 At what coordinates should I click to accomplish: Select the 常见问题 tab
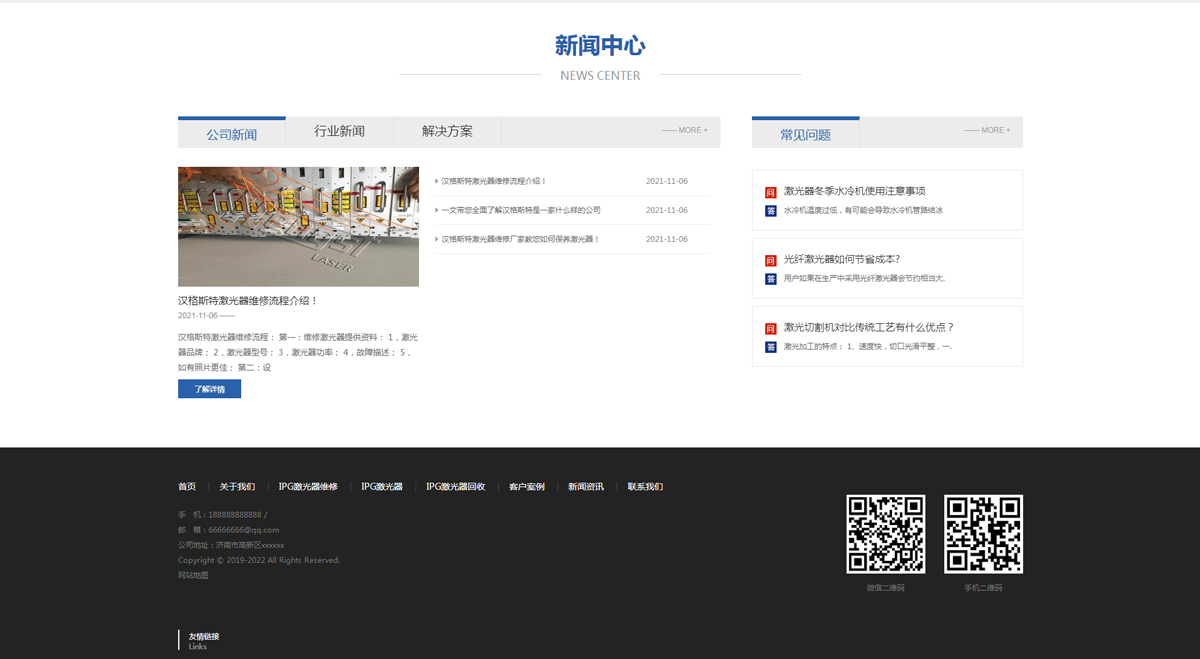[805, 134]
